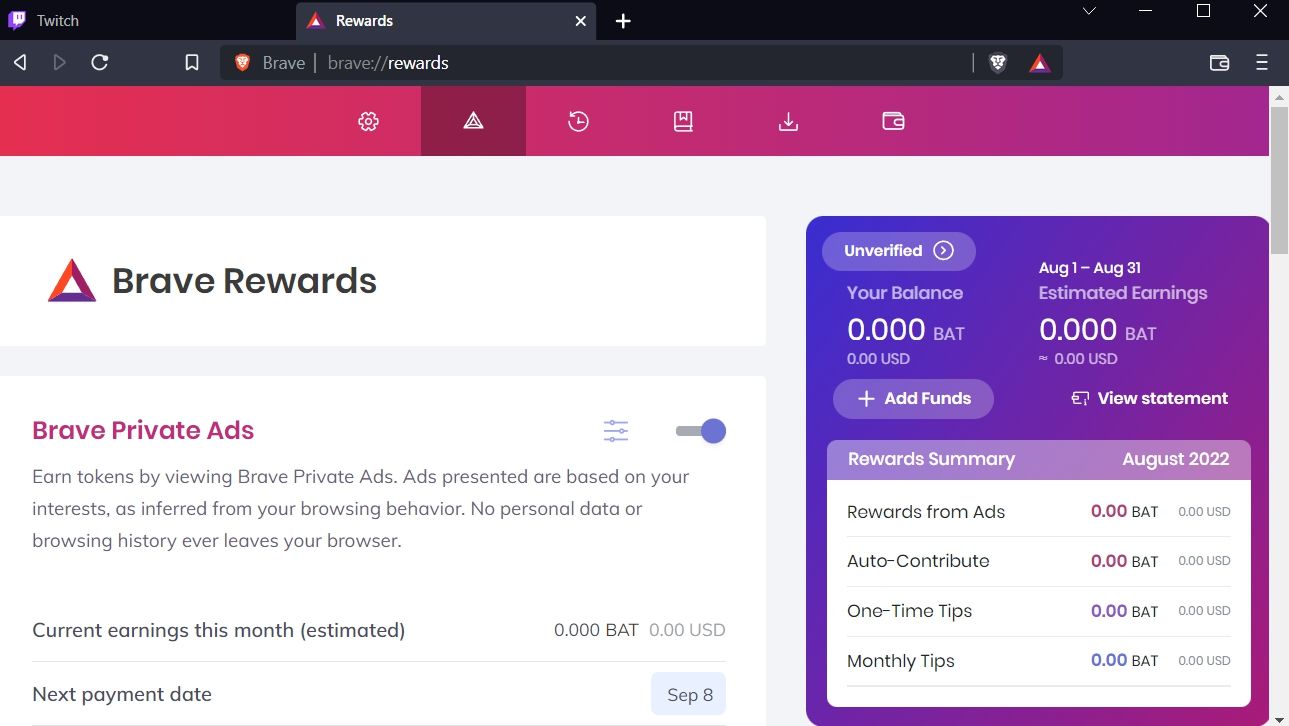This screenshot has height=726, width=1289.
Task: Click the vertical page scrollbar thumb
Action: 1279,180
